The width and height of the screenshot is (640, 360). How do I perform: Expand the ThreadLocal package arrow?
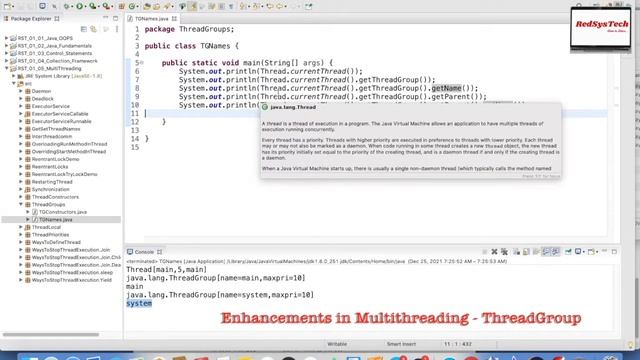(21, 227)
